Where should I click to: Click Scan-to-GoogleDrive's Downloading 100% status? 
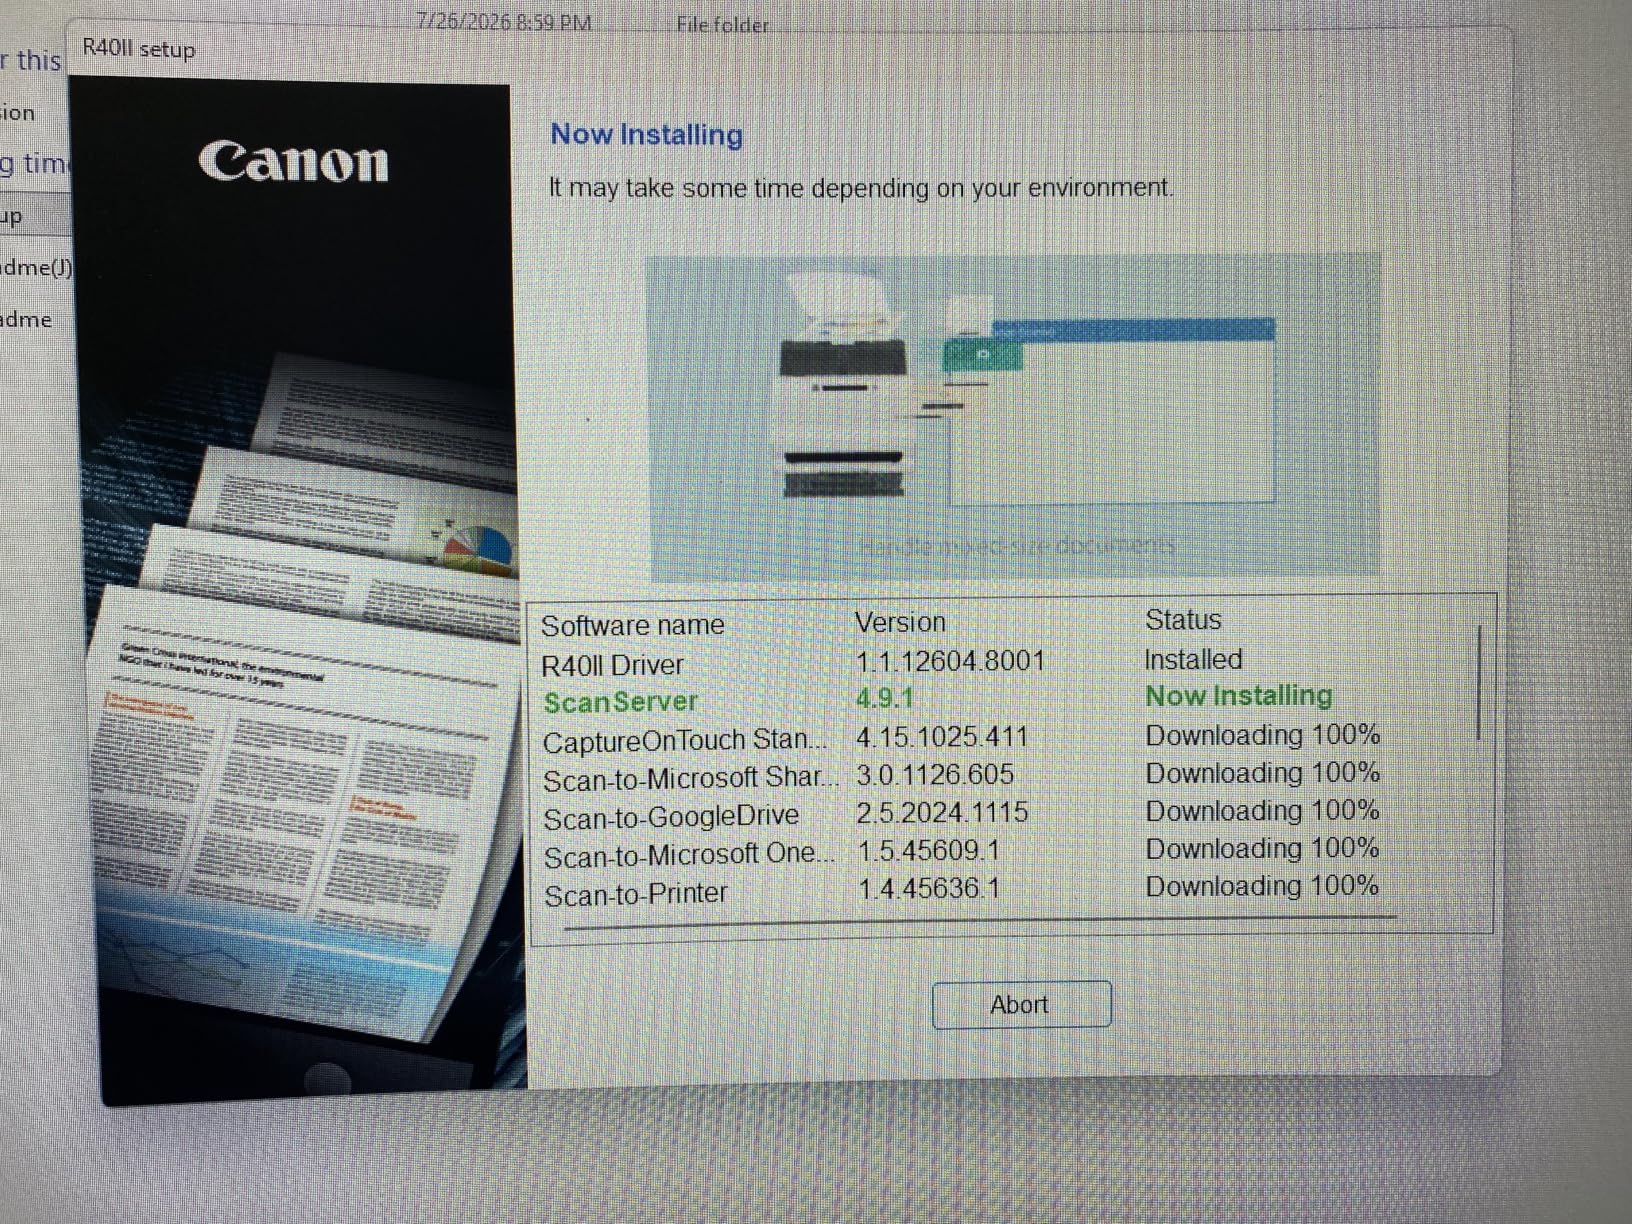tap(1262, 810)
